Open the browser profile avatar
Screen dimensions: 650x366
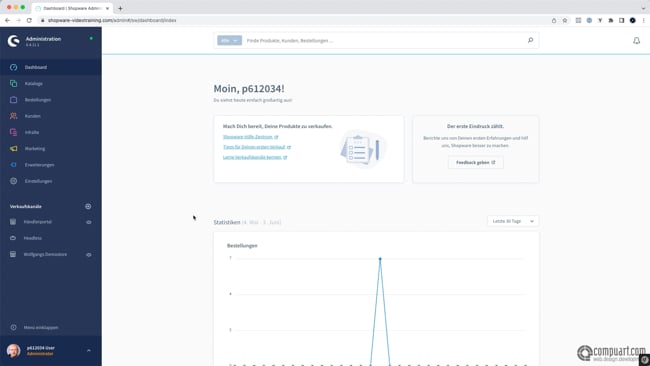pyautogui.click(x=633, y=20)
